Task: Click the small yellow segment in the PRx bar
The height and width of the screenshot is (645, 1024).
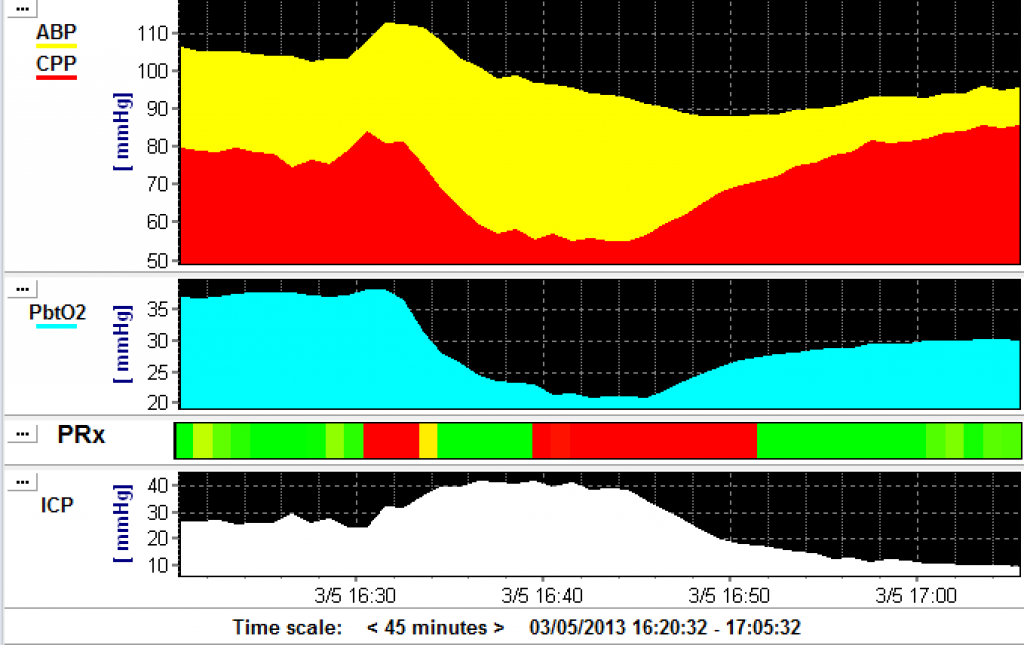Action: (428, 440)
